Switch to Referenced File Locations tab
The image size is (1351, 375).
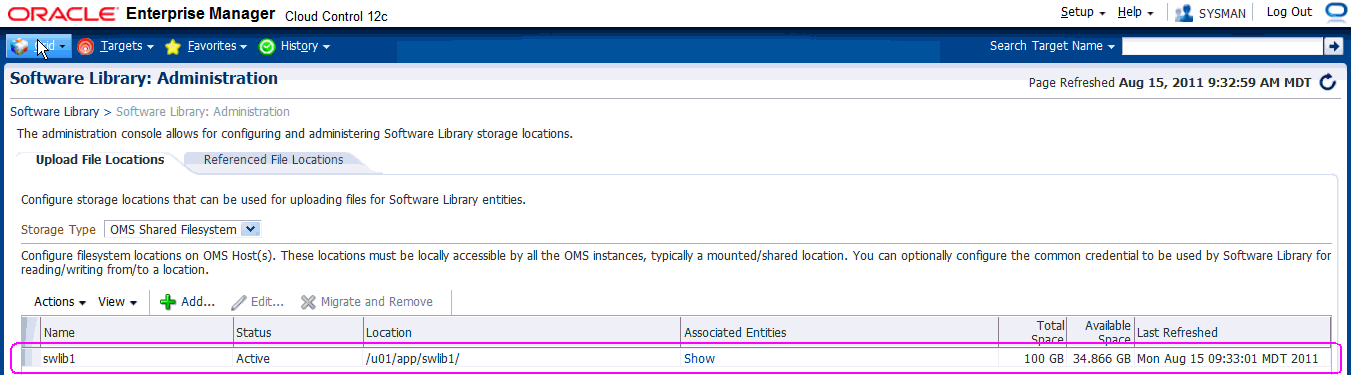273,160
